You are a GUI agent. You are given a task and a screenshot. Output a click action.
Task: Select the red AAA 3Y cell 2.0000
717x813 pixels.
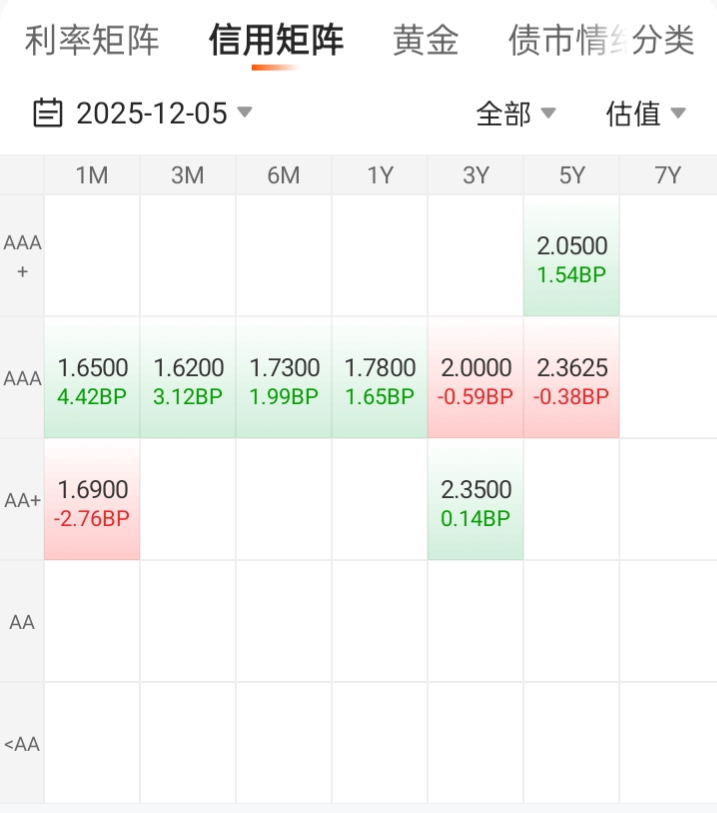[476, 379]
